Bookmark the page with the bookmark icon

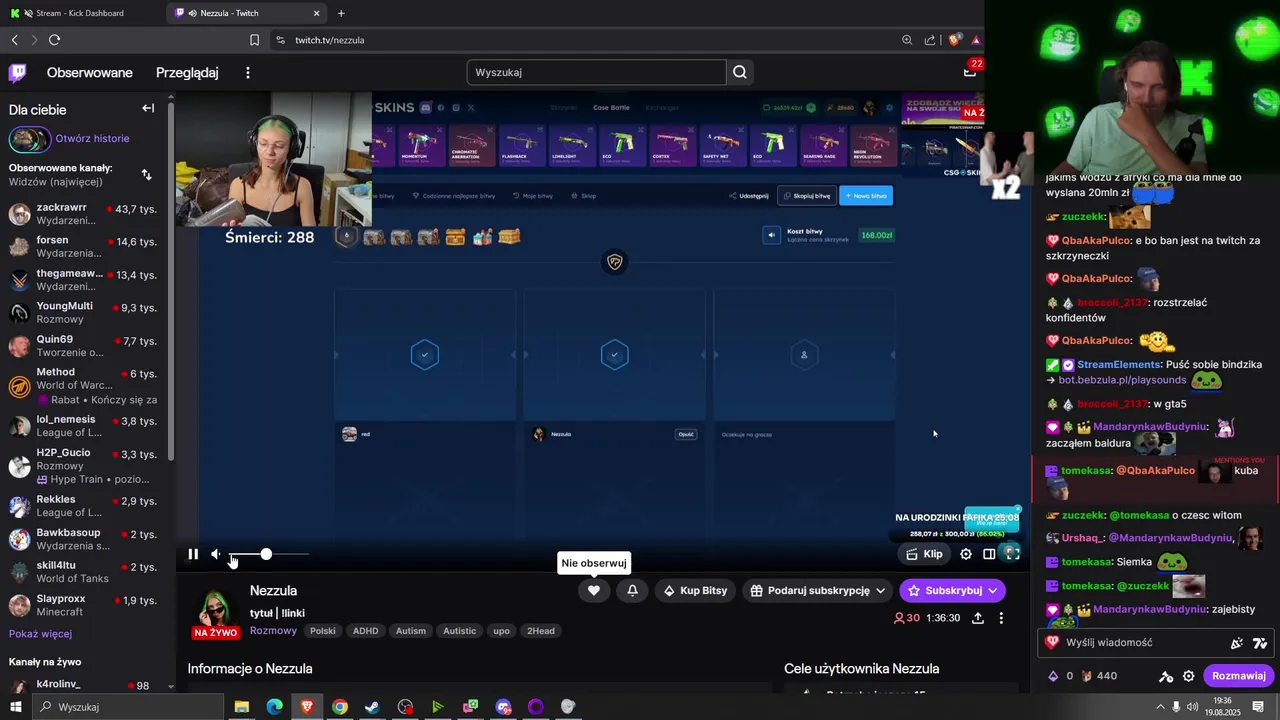254,40
